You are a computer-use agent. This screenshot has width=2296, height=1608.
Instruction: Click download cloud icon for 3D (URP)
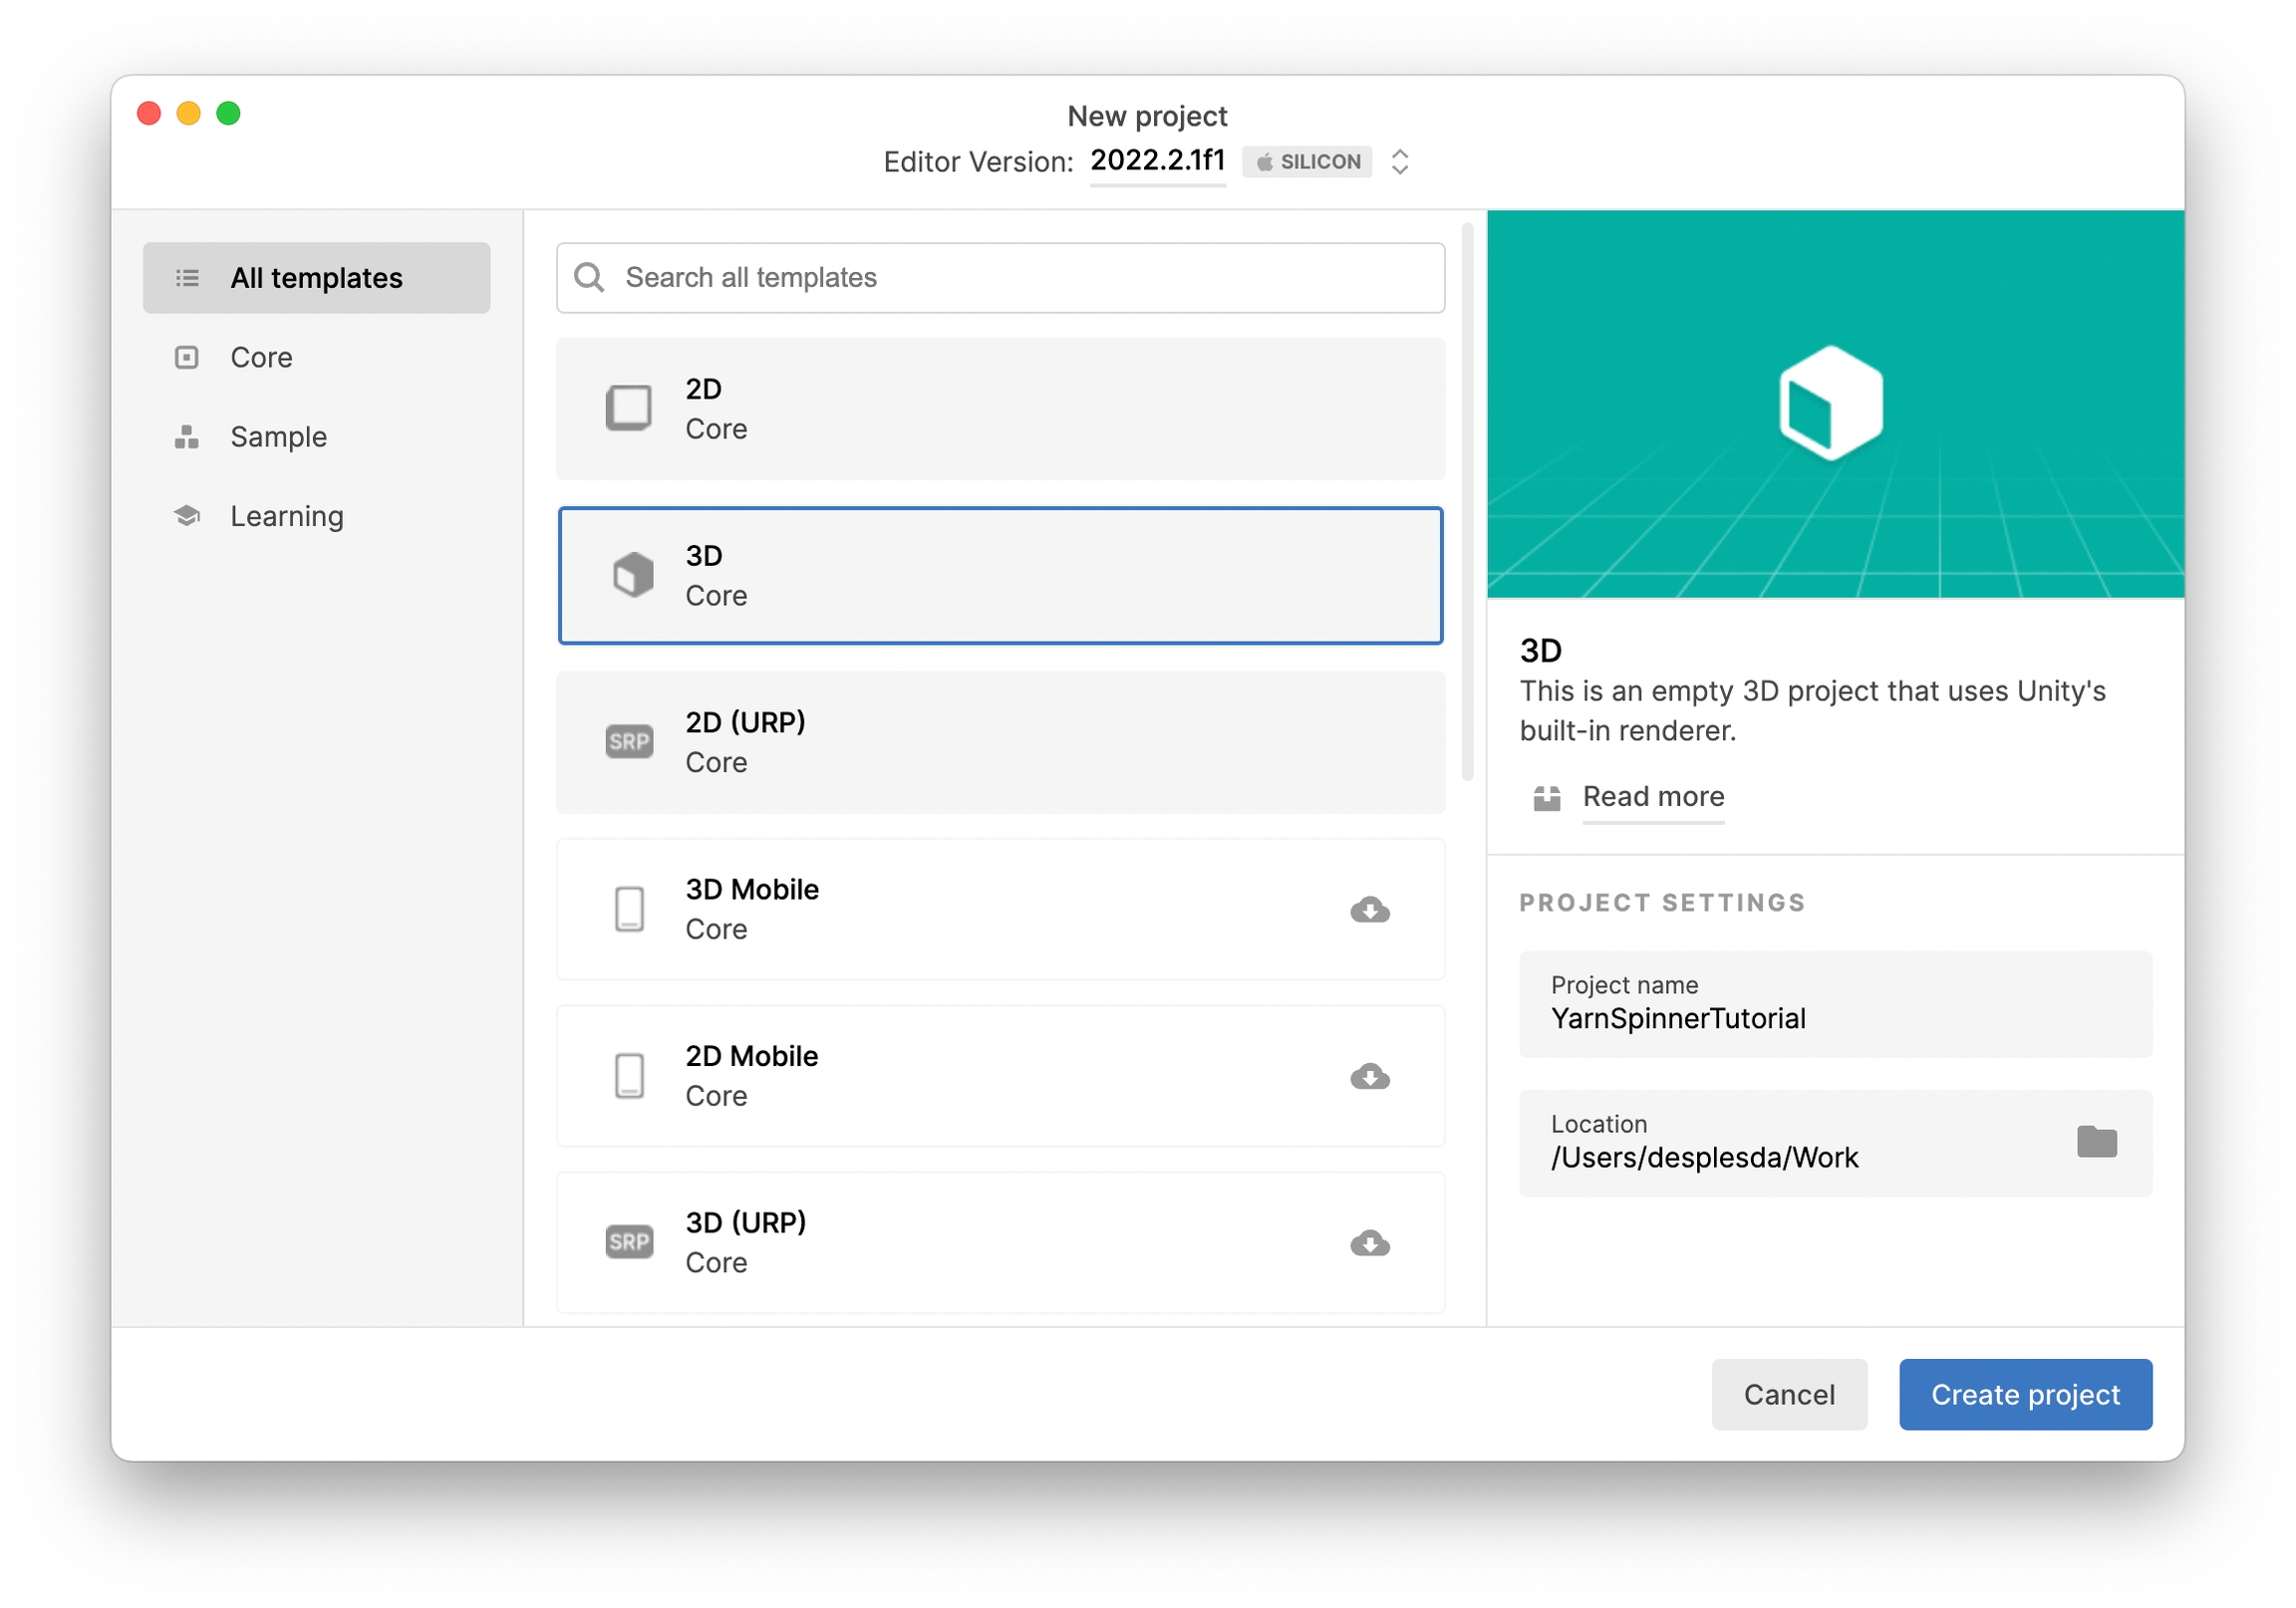point(1369,1243)
